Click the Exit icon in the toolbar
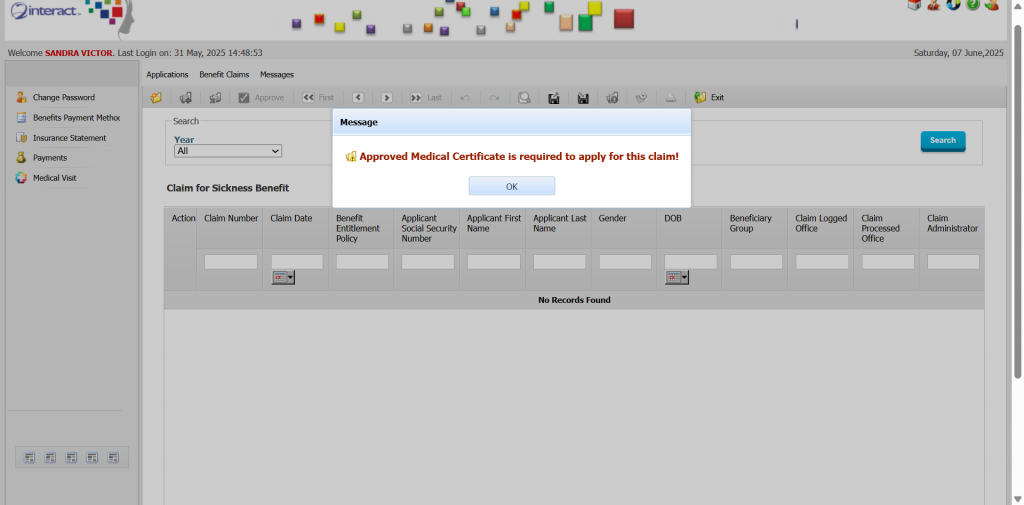This screenshot has height=505, width=1024. (700, 98)
